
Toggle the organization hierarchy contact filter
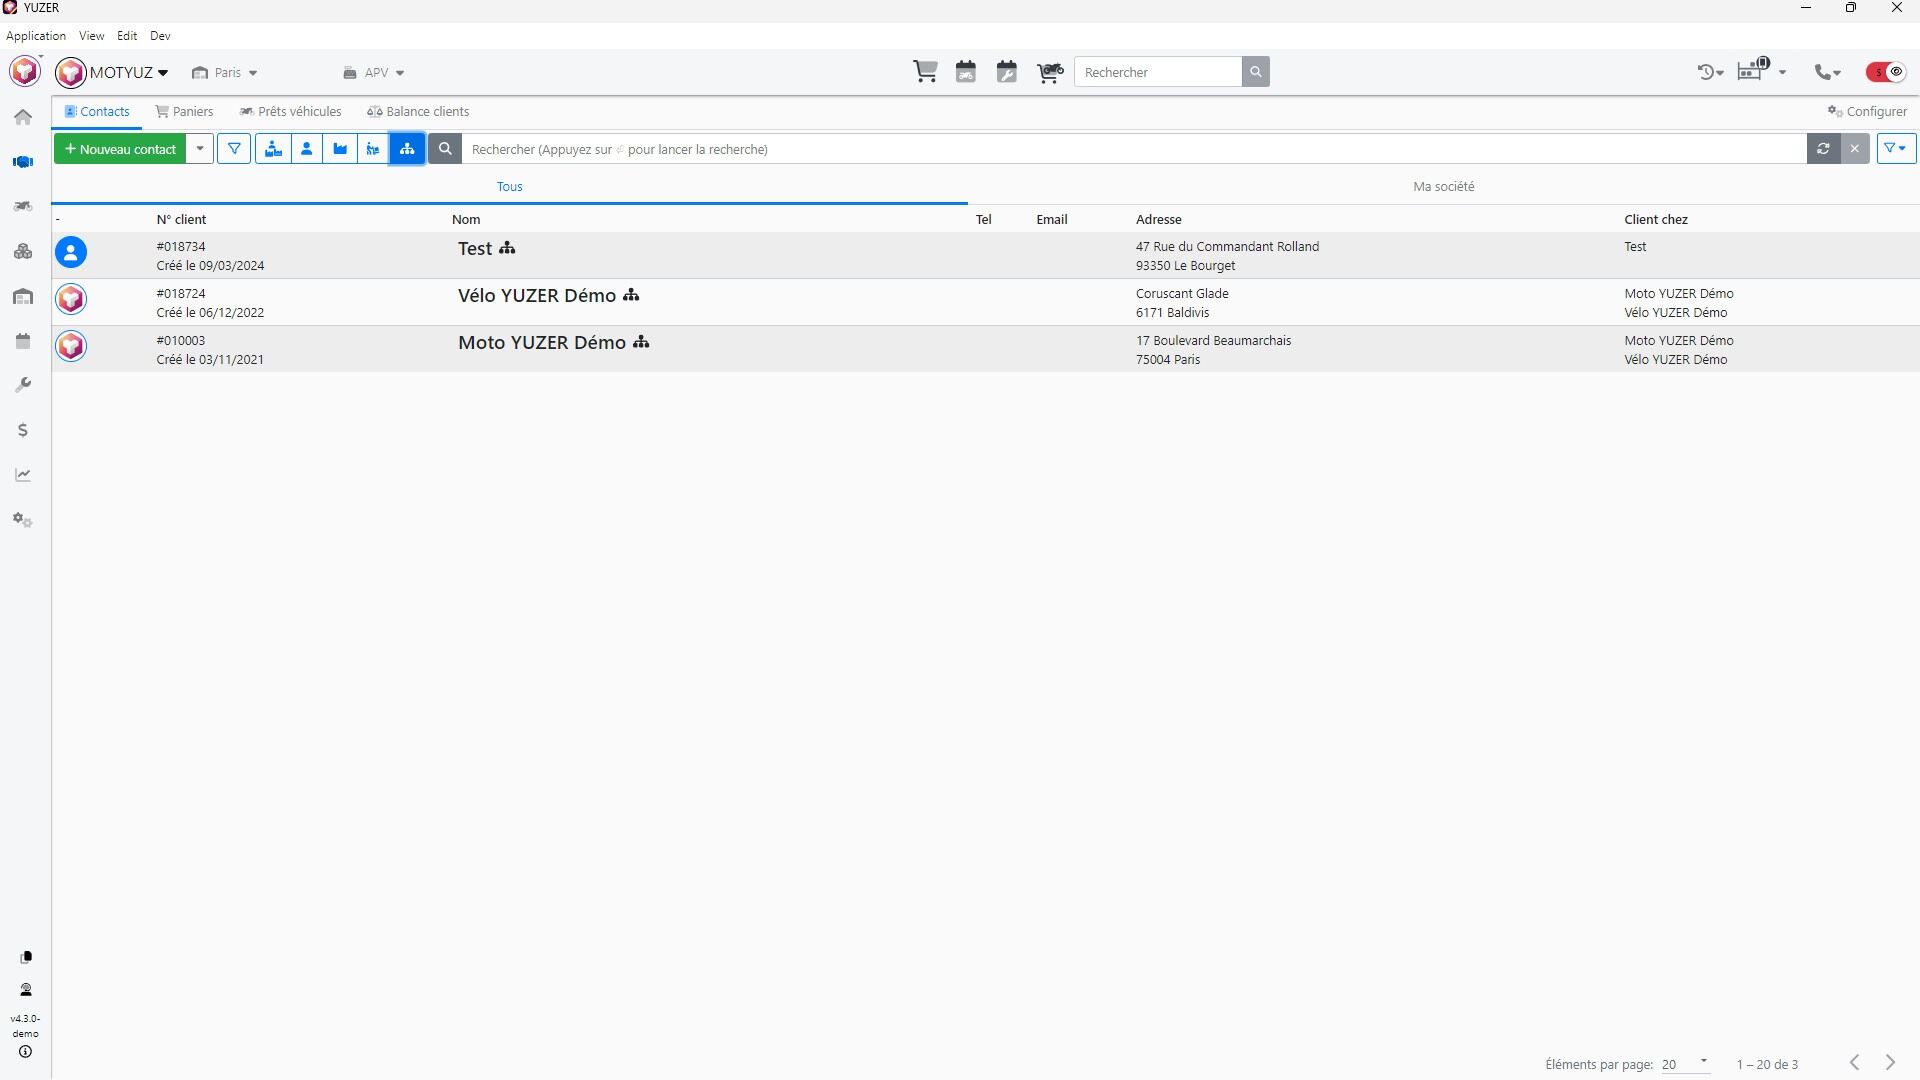(407, 149)
